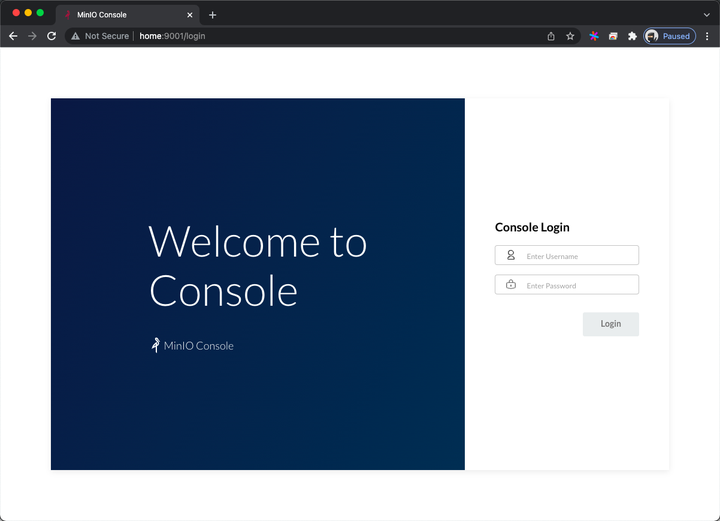Screen dimensions: 720x521
Task: Open the Extensions puzzle piece menu
Action: [x=632, y=36]
